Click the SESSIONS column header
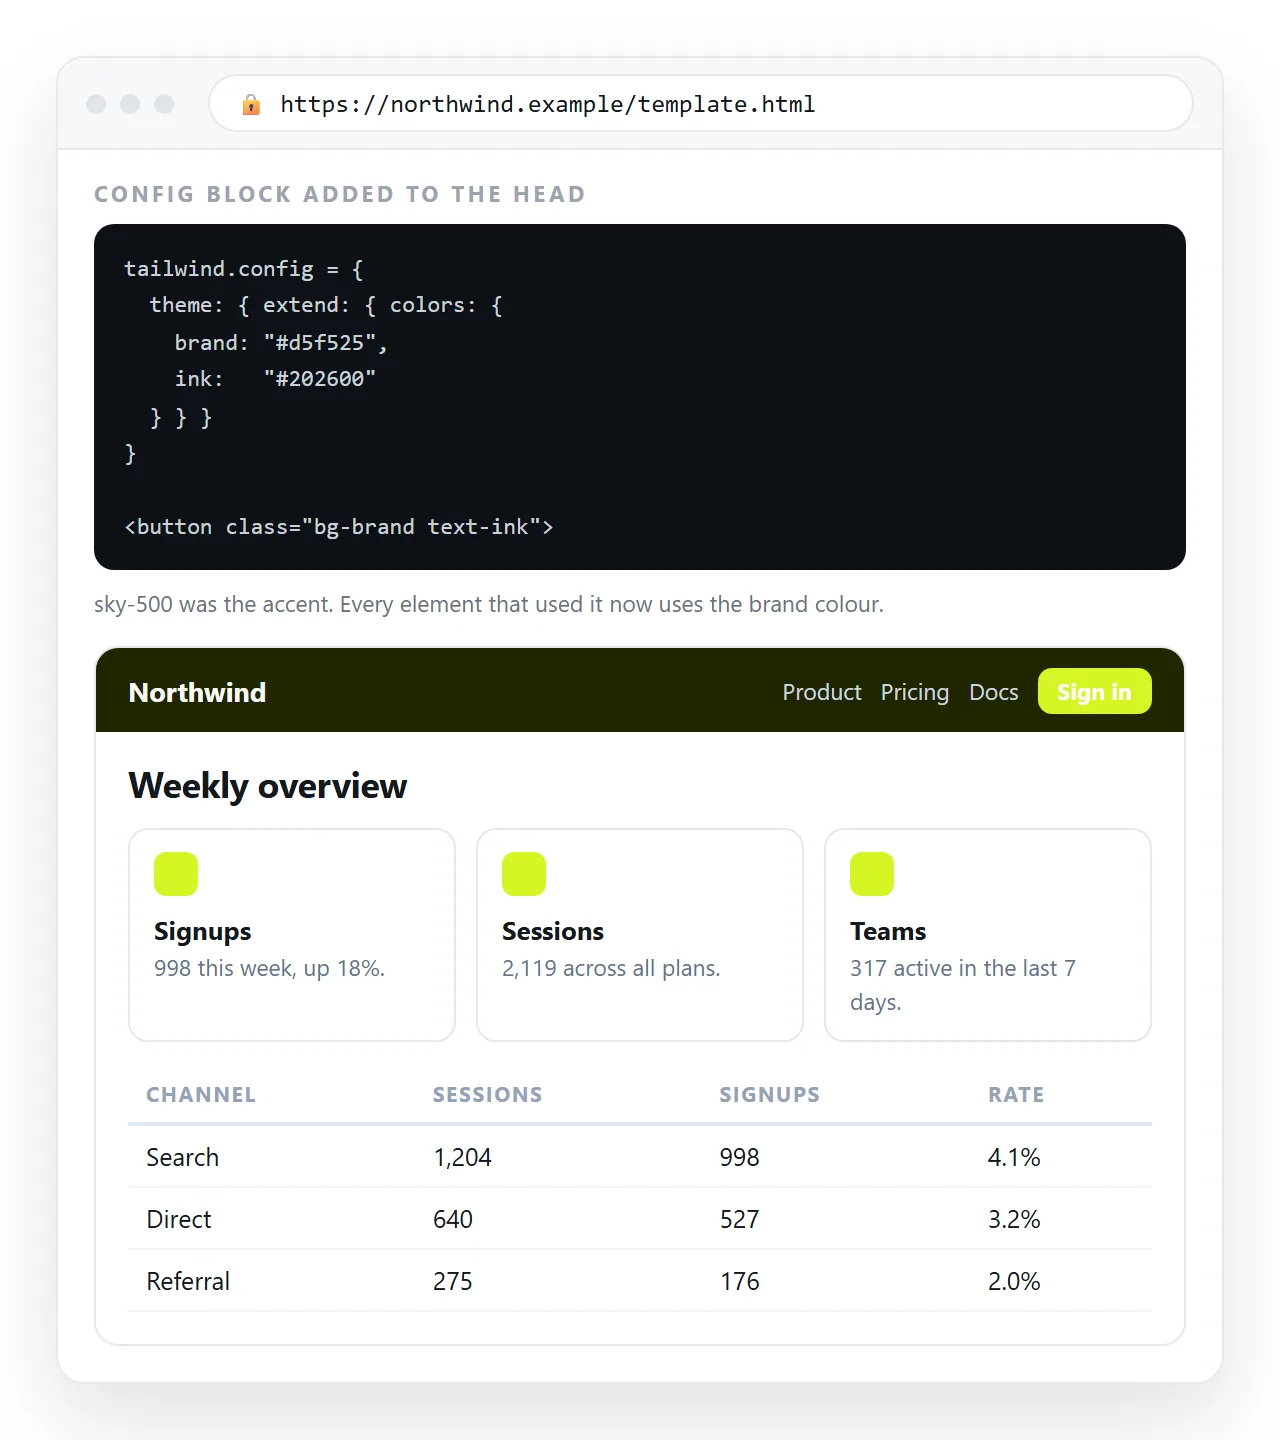 pyautogui.click(x=487, y=1095)
